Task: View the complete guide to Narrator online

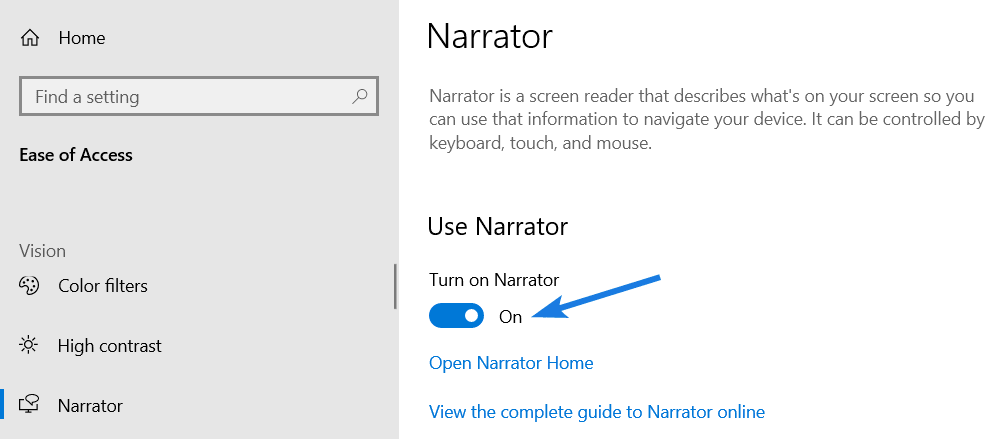Action: [x=596, y=411]
